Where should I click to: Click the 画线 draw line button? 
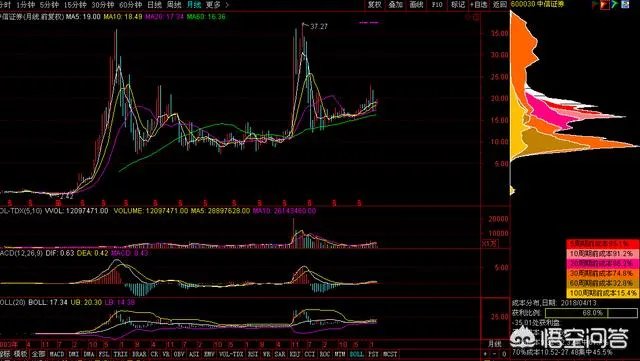coord(416,4)
